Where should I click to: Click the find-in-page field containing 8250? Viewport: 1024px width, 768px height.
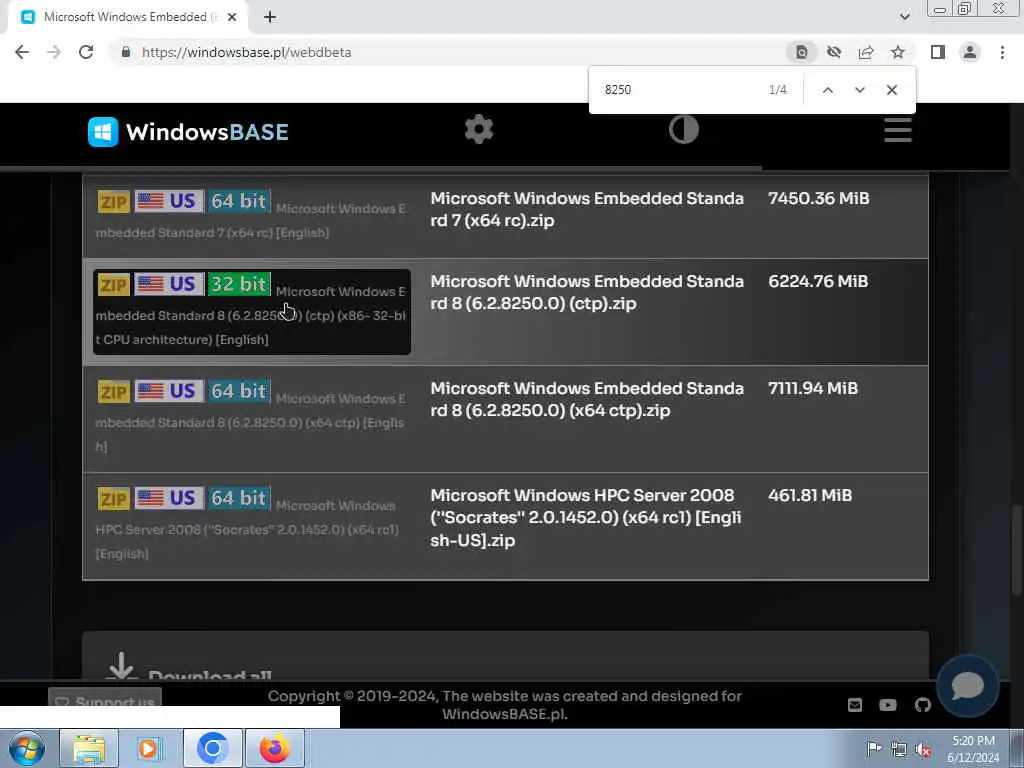[679, 89]
